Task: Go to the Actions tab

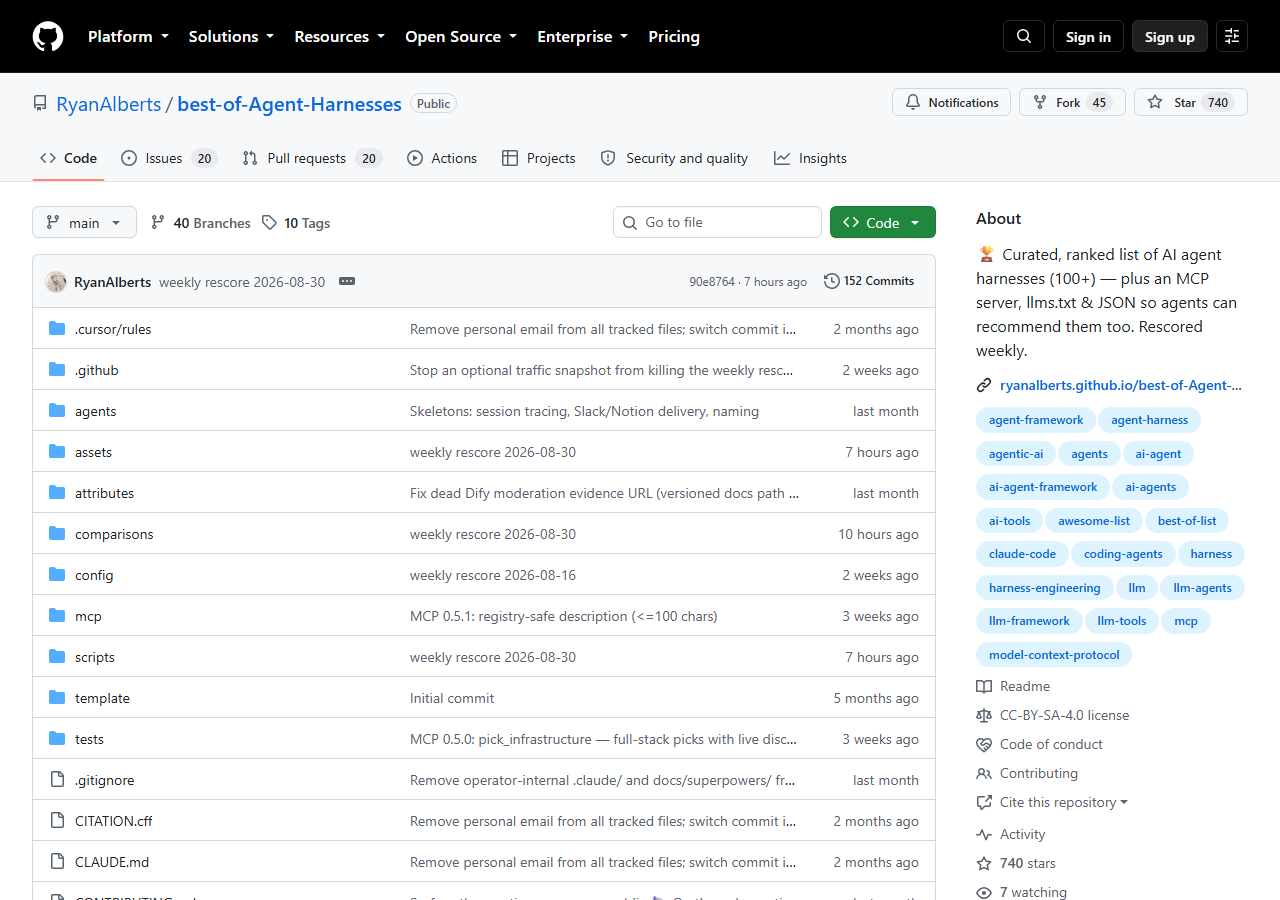Action: coord(442,158)
